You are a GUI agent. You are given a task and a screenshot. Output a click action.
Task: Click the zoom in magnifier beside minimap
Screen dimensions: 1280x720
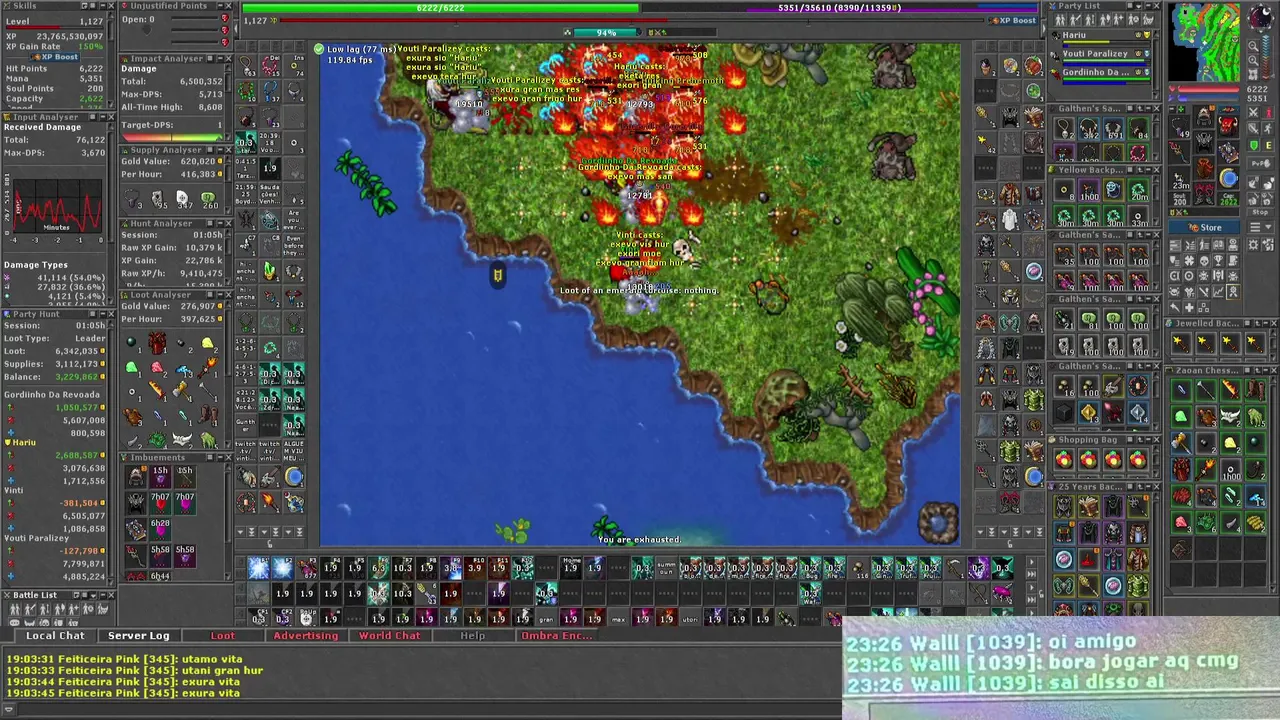pos(1253,60)
